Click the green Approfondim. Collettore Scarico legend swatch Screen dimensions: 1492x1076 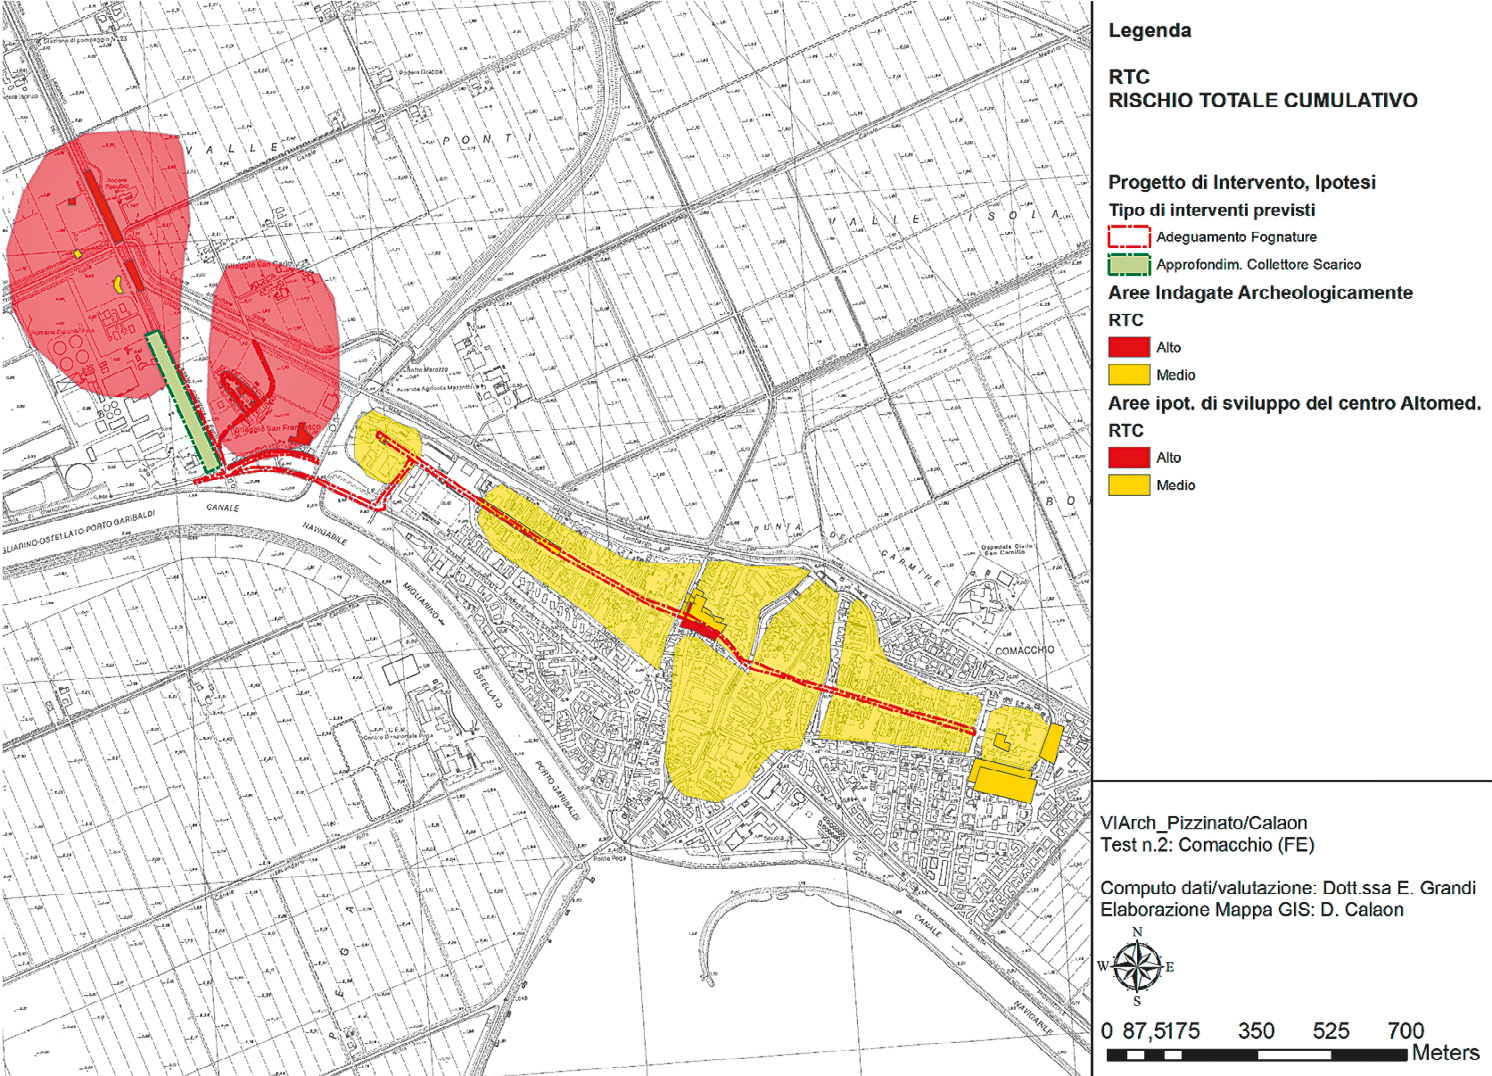1129,265
